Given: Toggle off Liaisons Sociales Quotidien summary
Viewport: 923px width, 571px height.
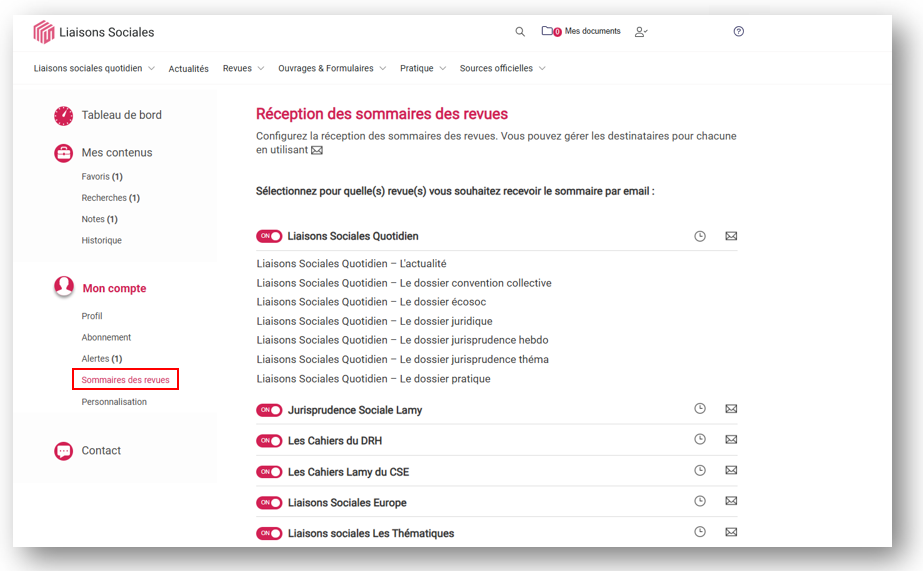Looking at the screenshot, I should tap(269, 236).
